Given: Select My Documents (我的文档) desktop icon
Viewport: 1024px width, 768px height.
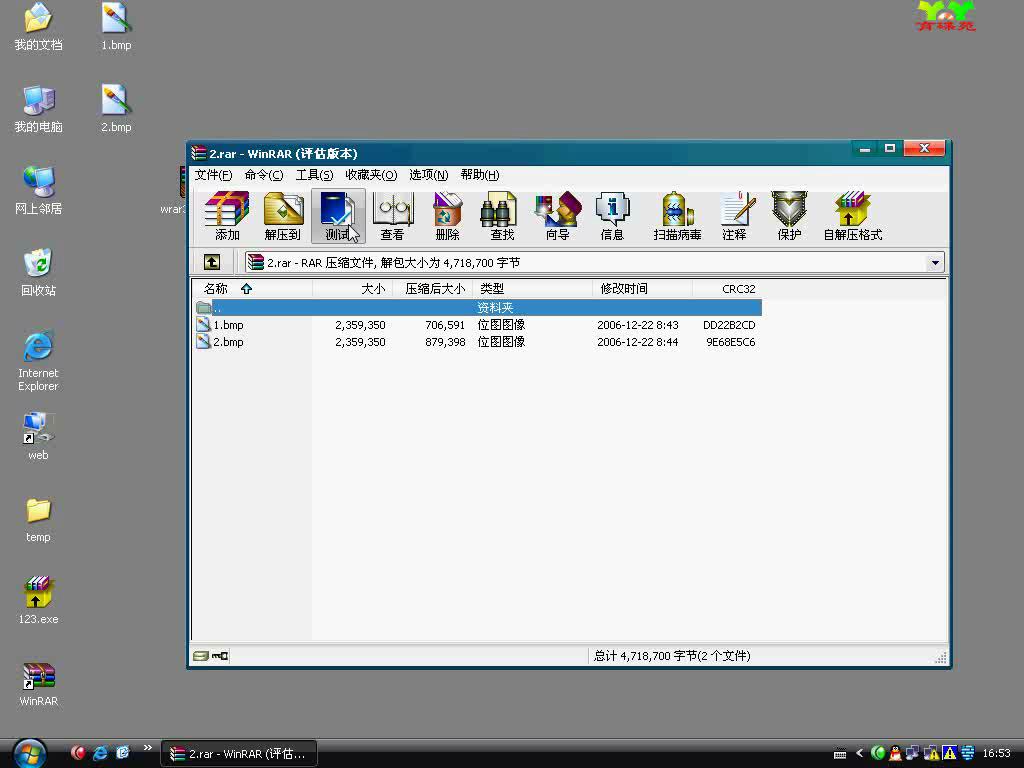Looking at the screenshot, I should 38,27.
